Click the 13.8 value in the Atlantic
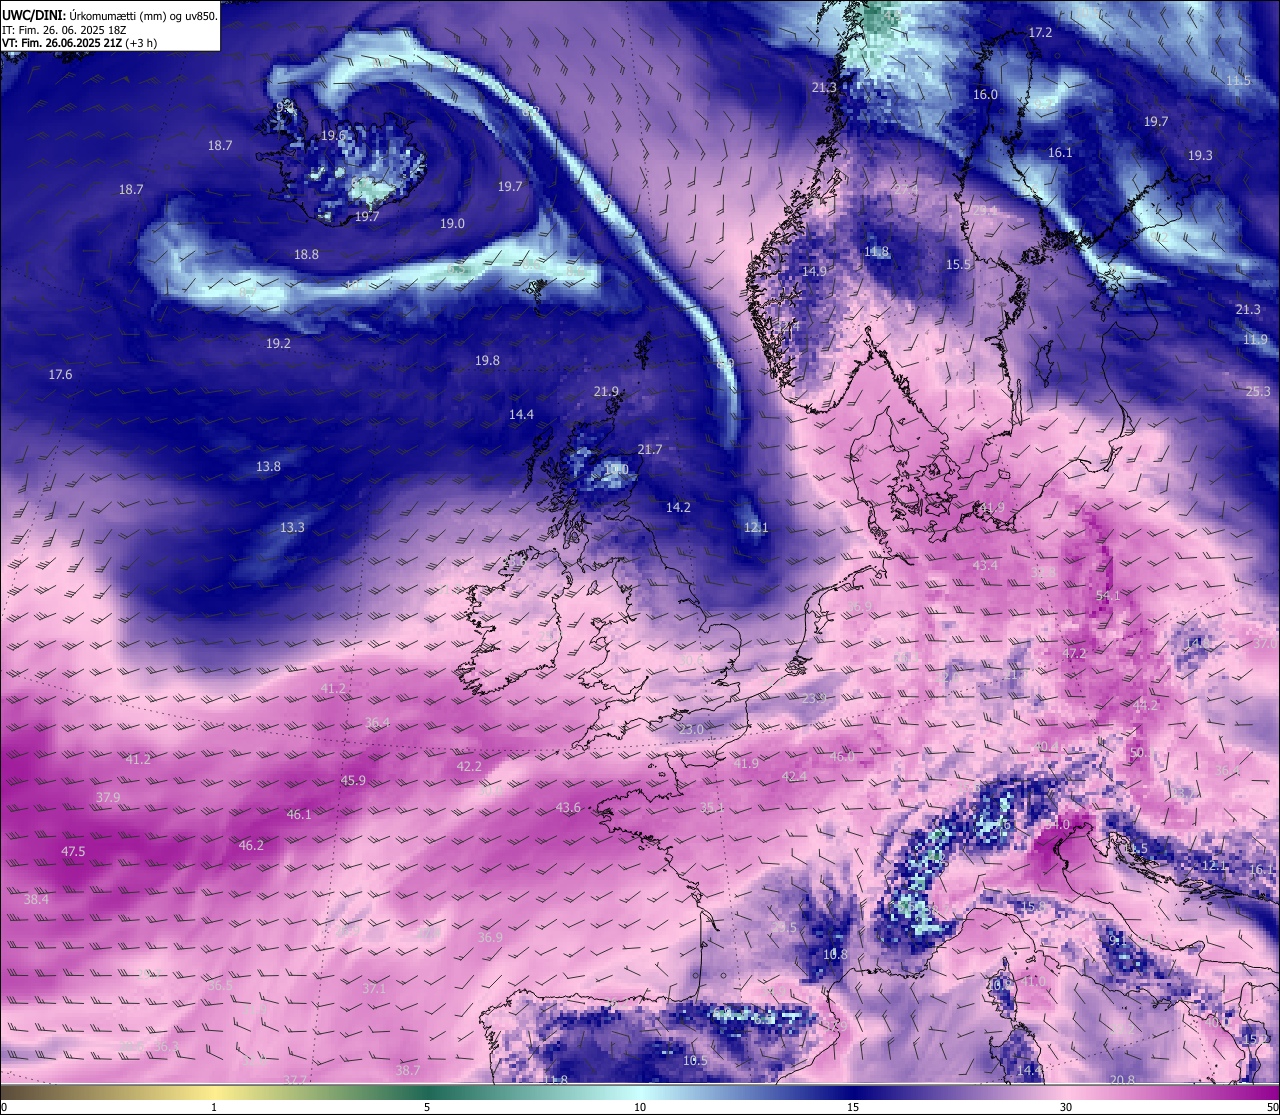This screenshot has width=1280, height=1115. click(268, 466)
